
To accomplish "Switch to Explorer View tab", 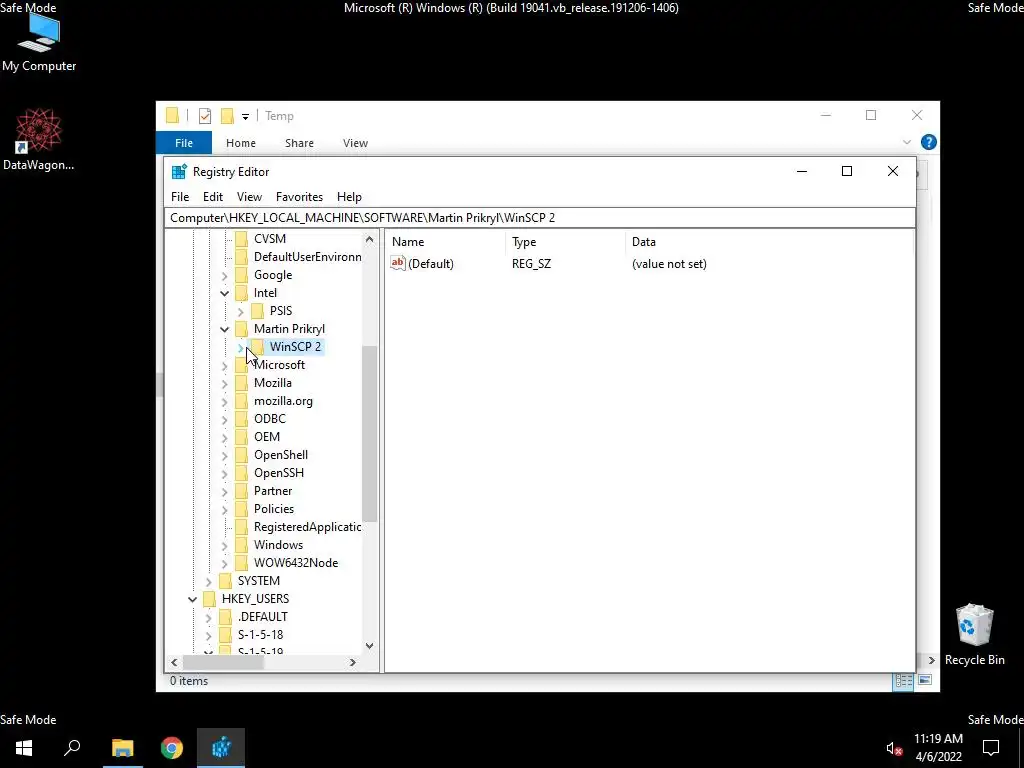I will click(x=355, y=143).
